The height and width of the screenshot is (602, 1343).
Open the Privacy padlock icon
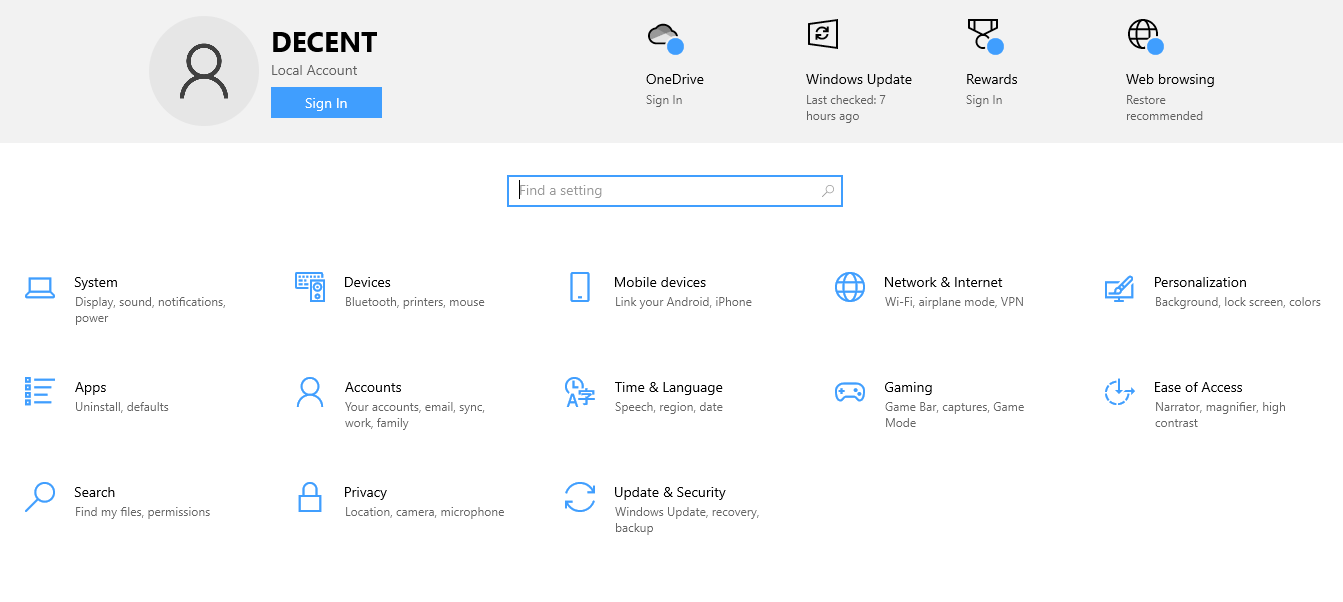(310, 497)
